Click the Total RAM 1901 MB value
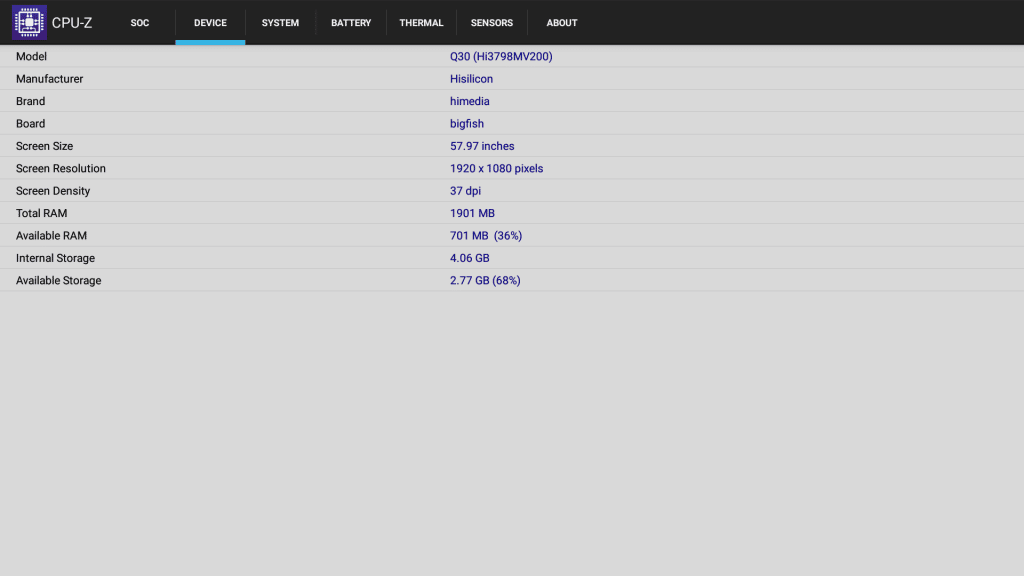 [472, 213]
